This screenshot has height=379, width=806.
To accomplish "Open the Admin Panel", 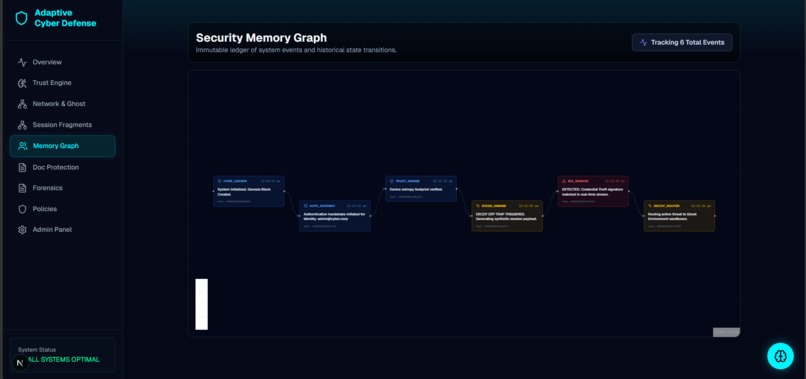I will pyautogui.click(x=63, y=230).
